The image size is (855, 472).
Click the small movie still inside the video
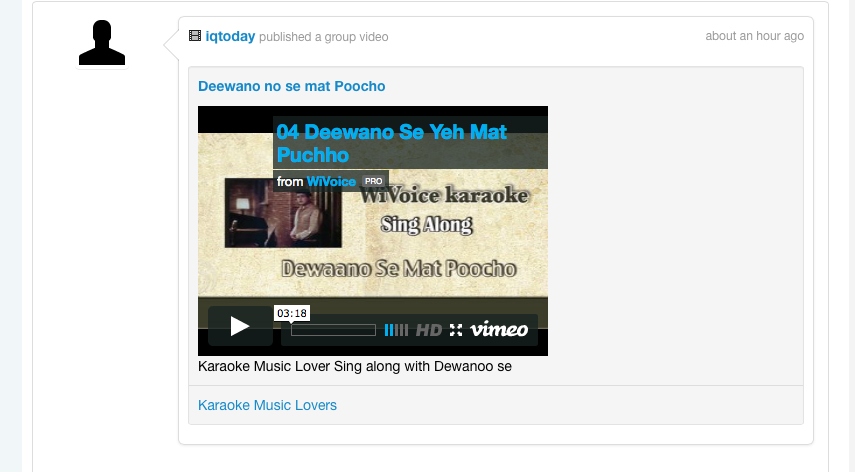(283, 213)
